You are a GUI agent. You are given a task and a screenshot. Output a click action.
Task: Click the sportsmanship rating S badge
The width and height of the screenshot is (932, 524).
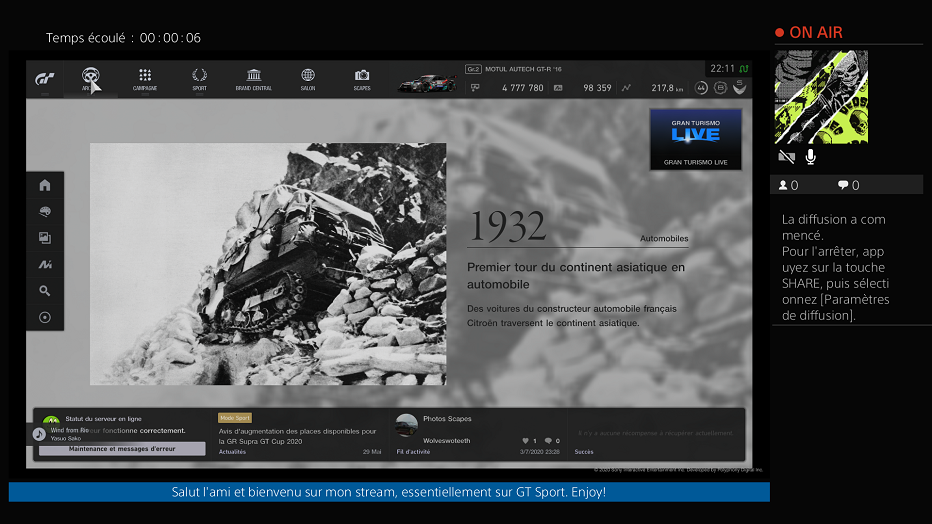tap(739, 87)
